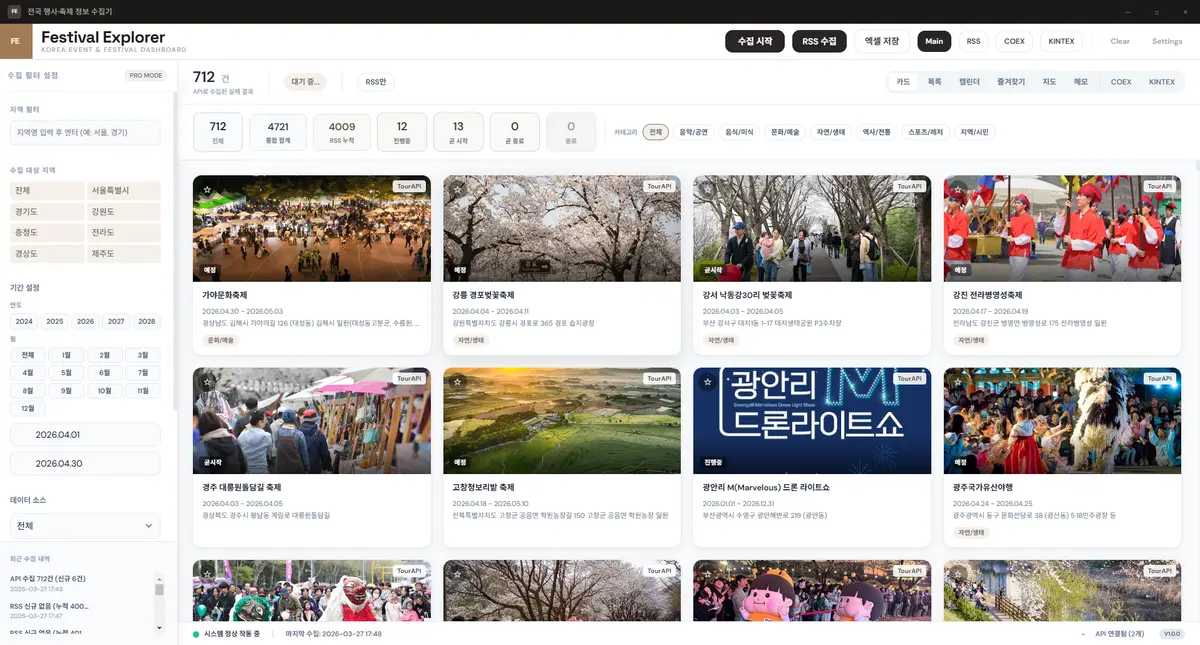
Task: Star the 고창청보리밭 축제 card
Action: point(457,381)
